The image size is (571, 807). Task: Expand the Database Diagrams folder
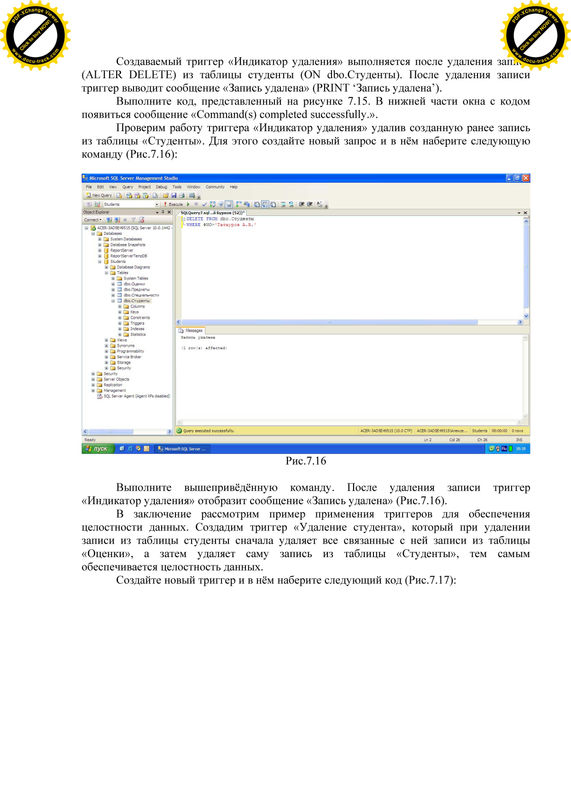[x=107, y=267]
